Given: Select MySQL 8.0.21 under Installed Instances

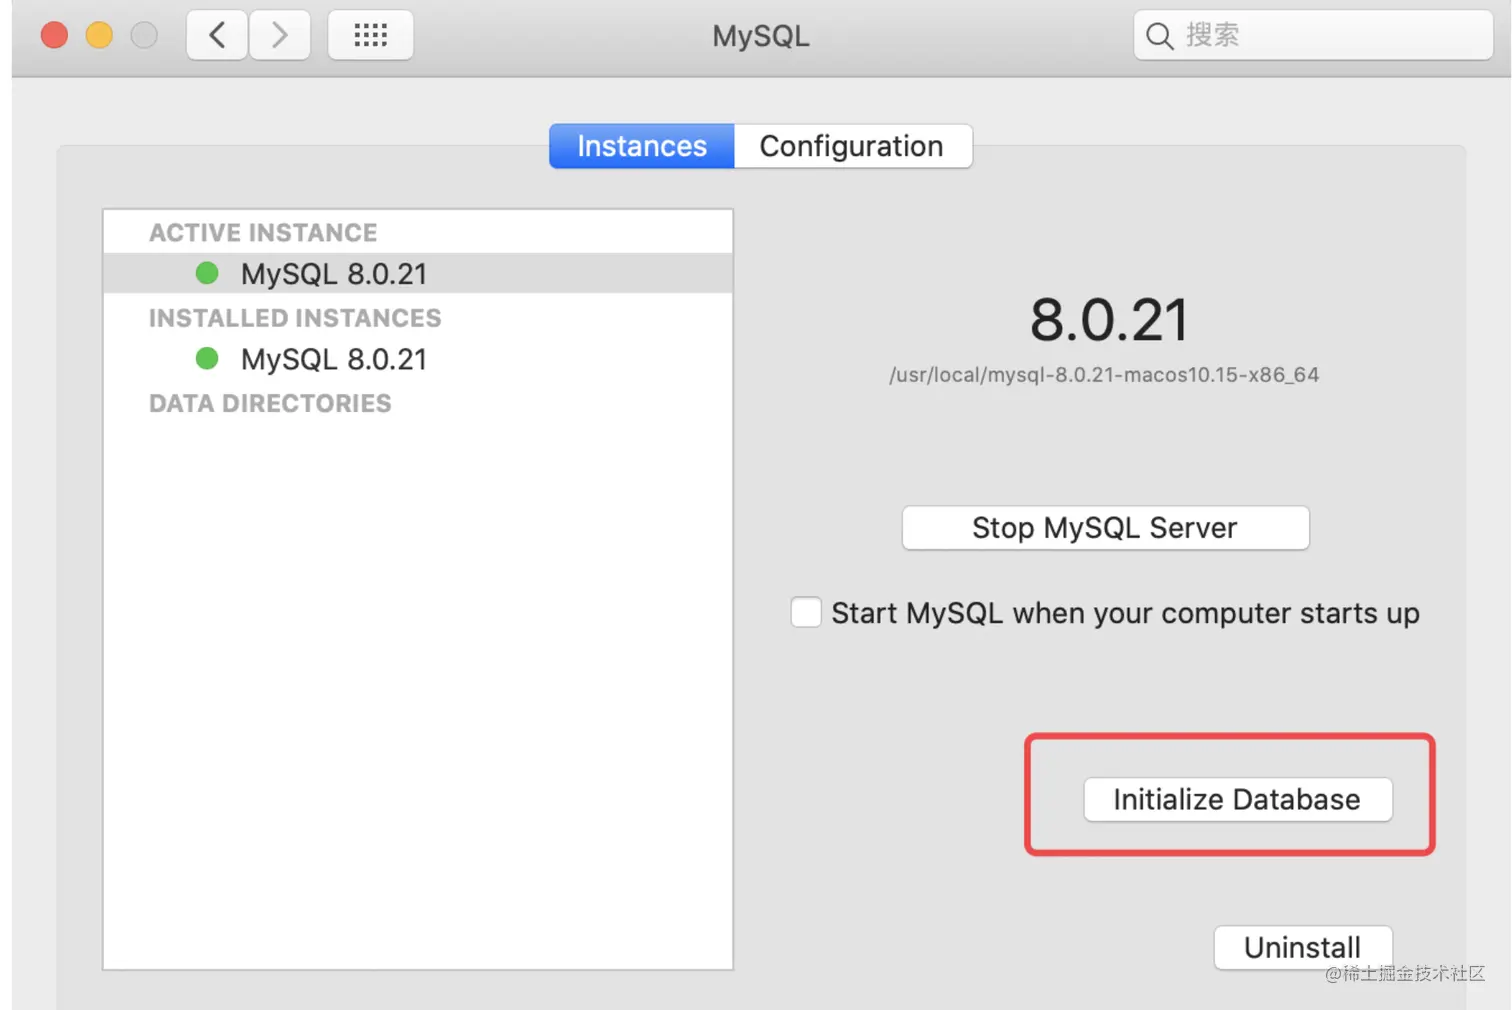Looking at the screenshot, I should (418, 359).
